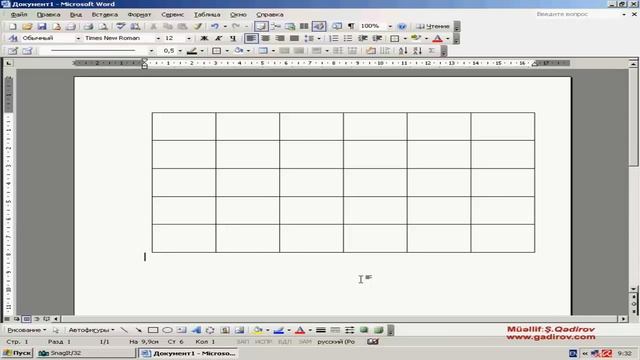Image resolution: width=640 pixels, height=360 pixels.
Task: Open the 0,5 line weight dropdown
Action: pyautogui.click(x=180, y=51)
